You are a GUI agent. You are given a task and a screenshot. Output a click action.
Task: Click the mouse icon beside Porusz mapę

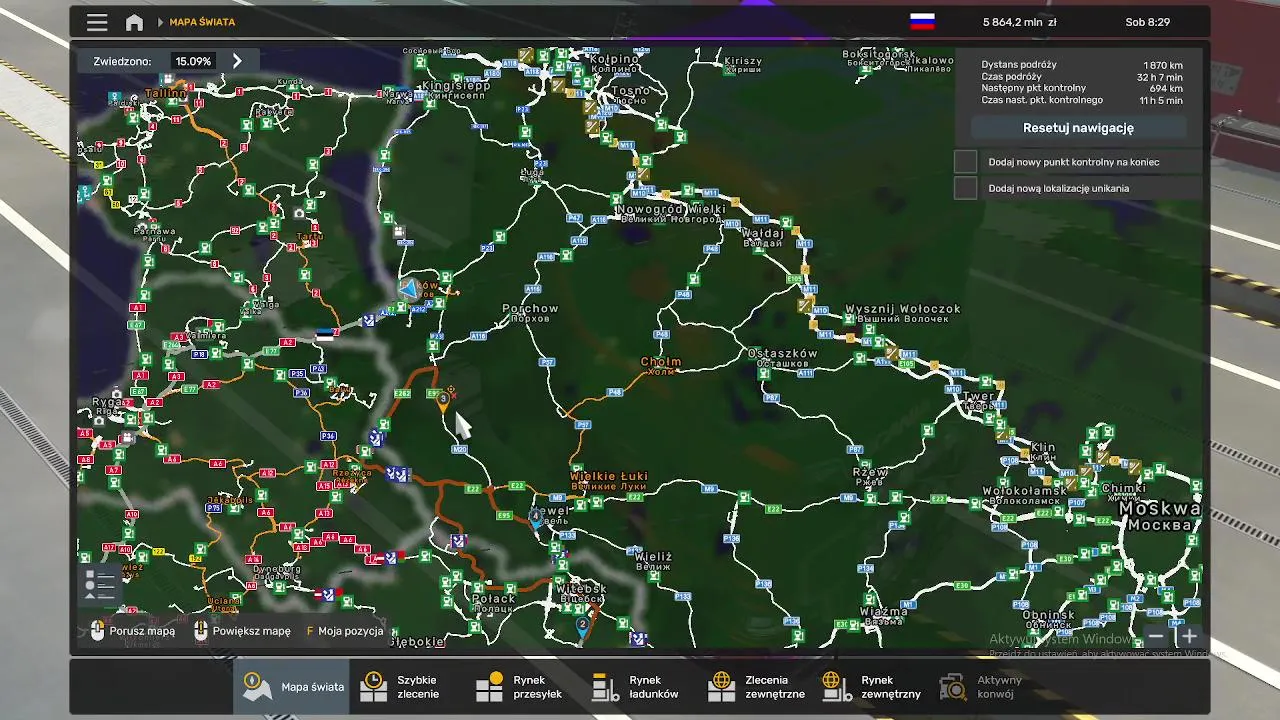(97, 631)
